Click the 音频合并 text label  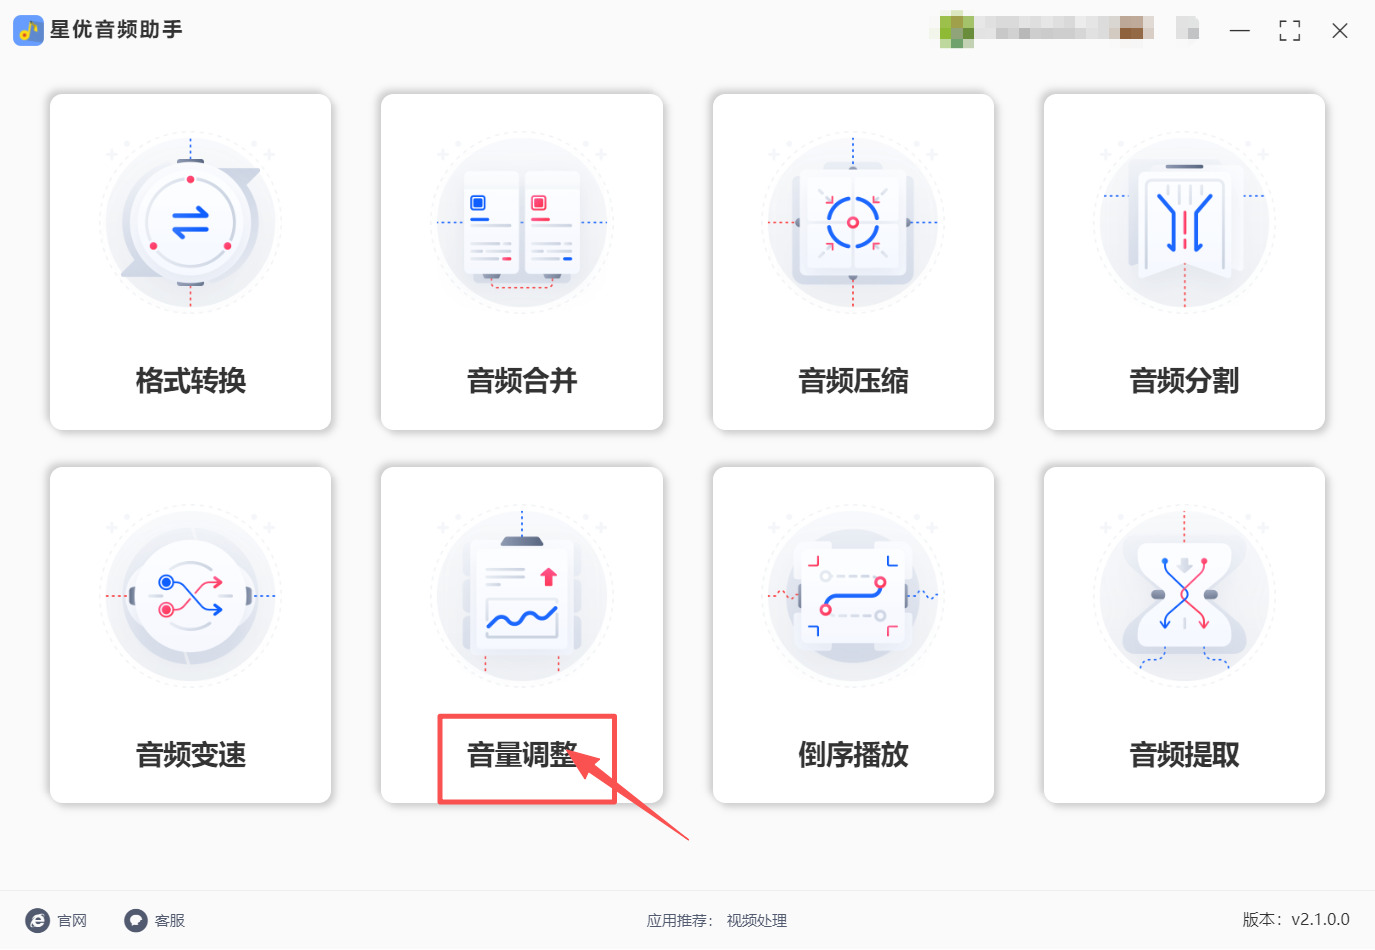(x=522, y=380)
